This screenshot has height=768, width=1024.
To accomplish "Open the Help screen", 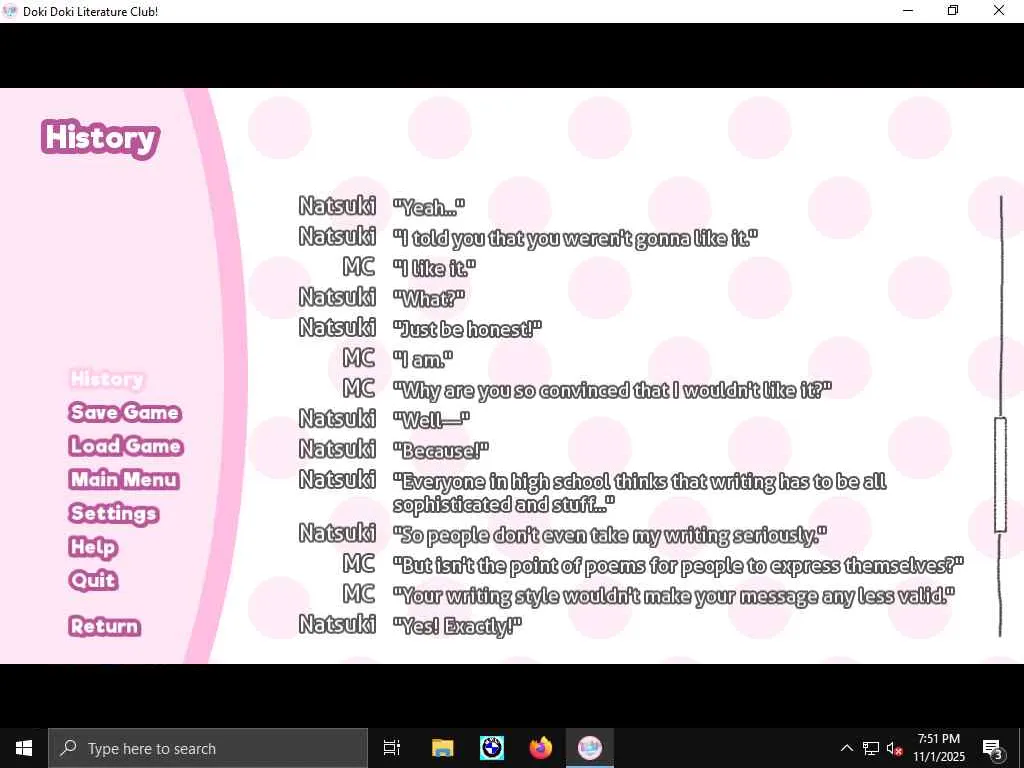I will [93, 547].
